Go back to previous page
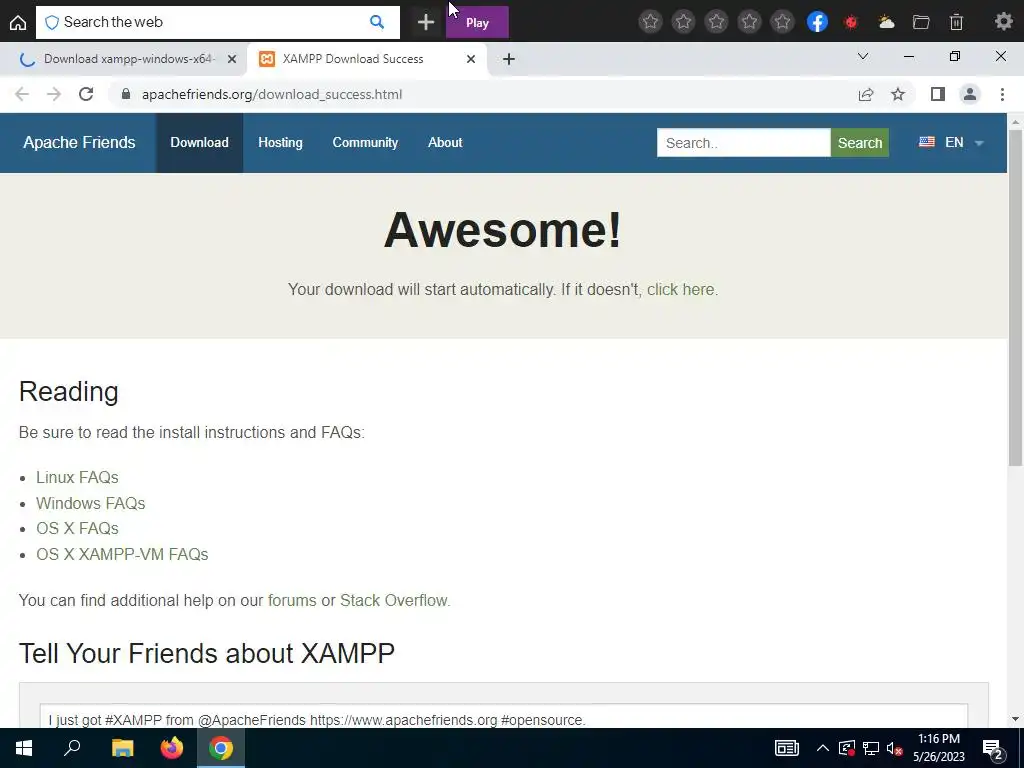The height and width of the screenshot is (768, 1024). pyautogui.click(x=22, y=94)
